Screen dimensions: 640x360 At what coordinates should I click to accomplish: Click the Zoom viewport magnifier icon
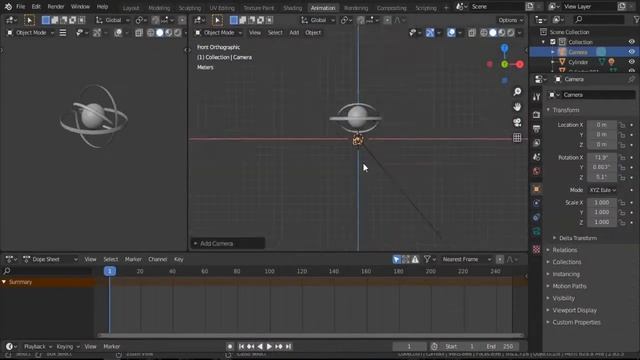tap(517, 92)
